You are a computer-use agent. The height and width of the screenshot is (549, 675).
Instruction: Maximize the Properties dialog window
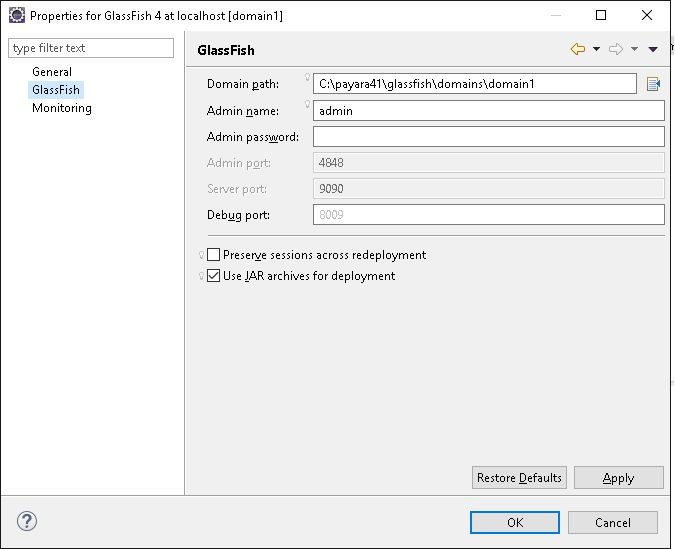click(x=601, y=16)
